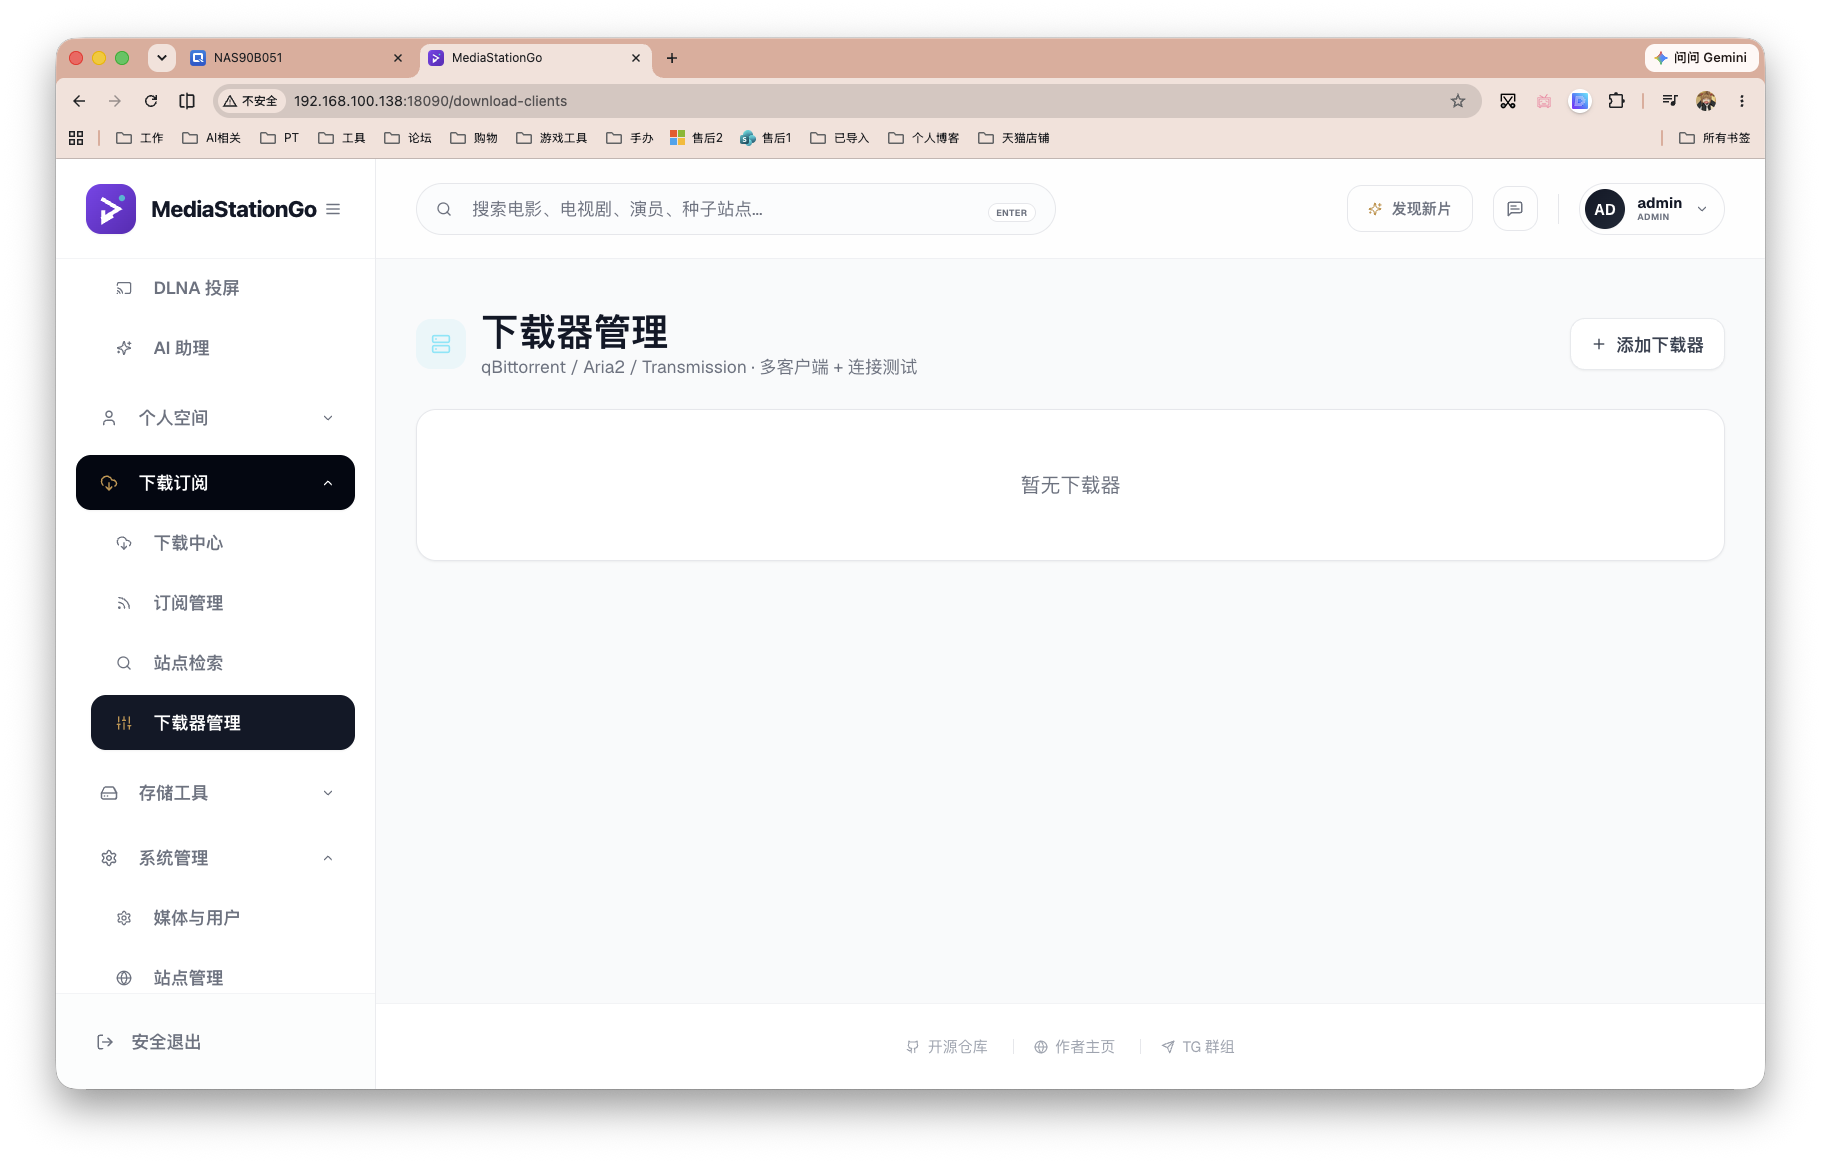Open 媒体与用户 in the sidebar
The image size is (1821, 1163).
(222, 918)
